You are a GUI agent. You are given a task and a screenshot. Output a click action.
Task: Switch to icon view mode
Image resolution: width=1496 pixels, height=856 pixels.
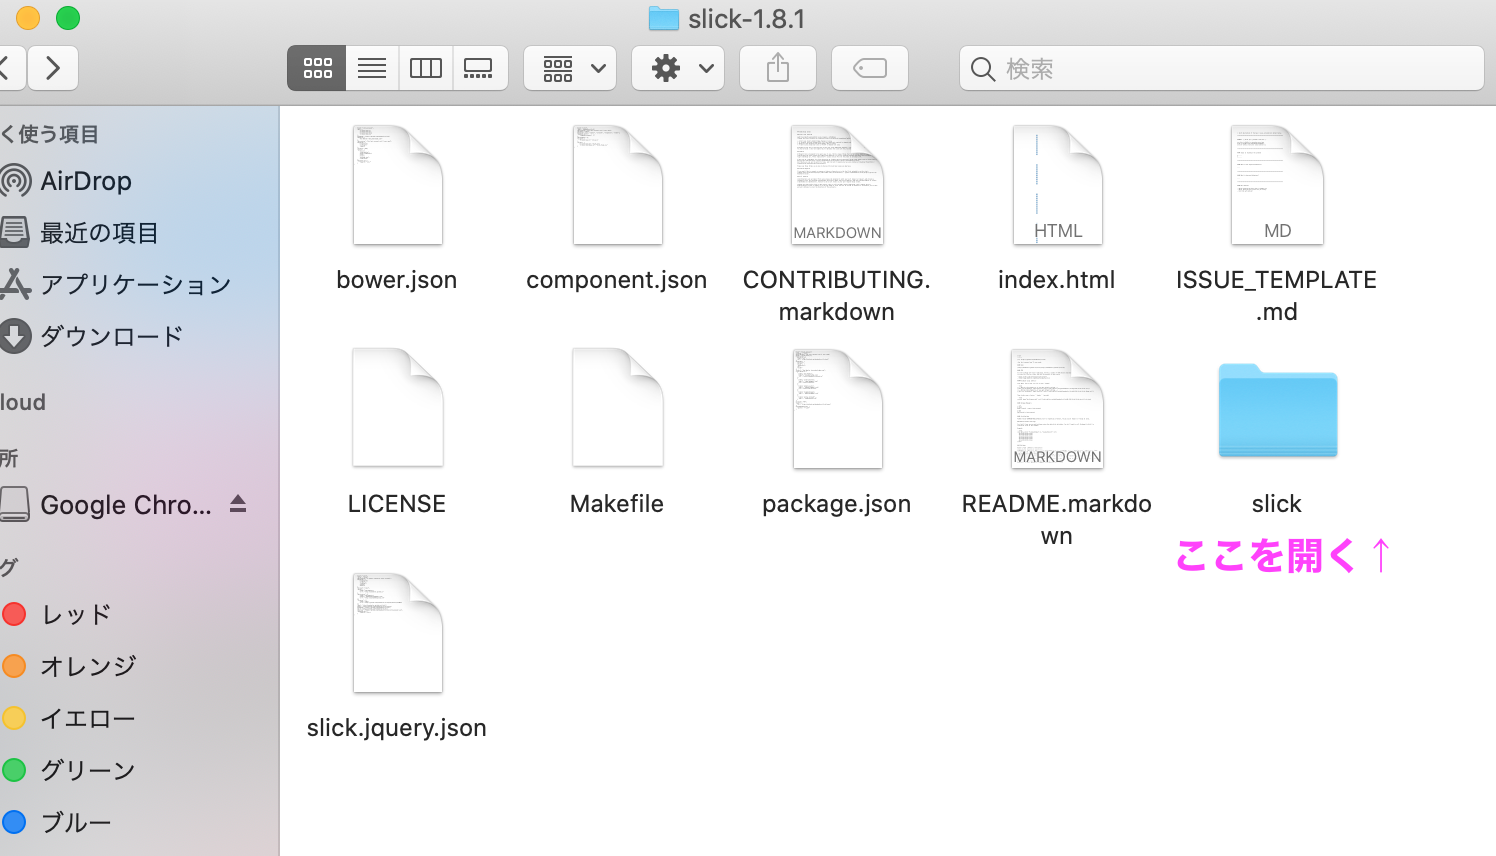pyautogui.click(x=317, y=68)
